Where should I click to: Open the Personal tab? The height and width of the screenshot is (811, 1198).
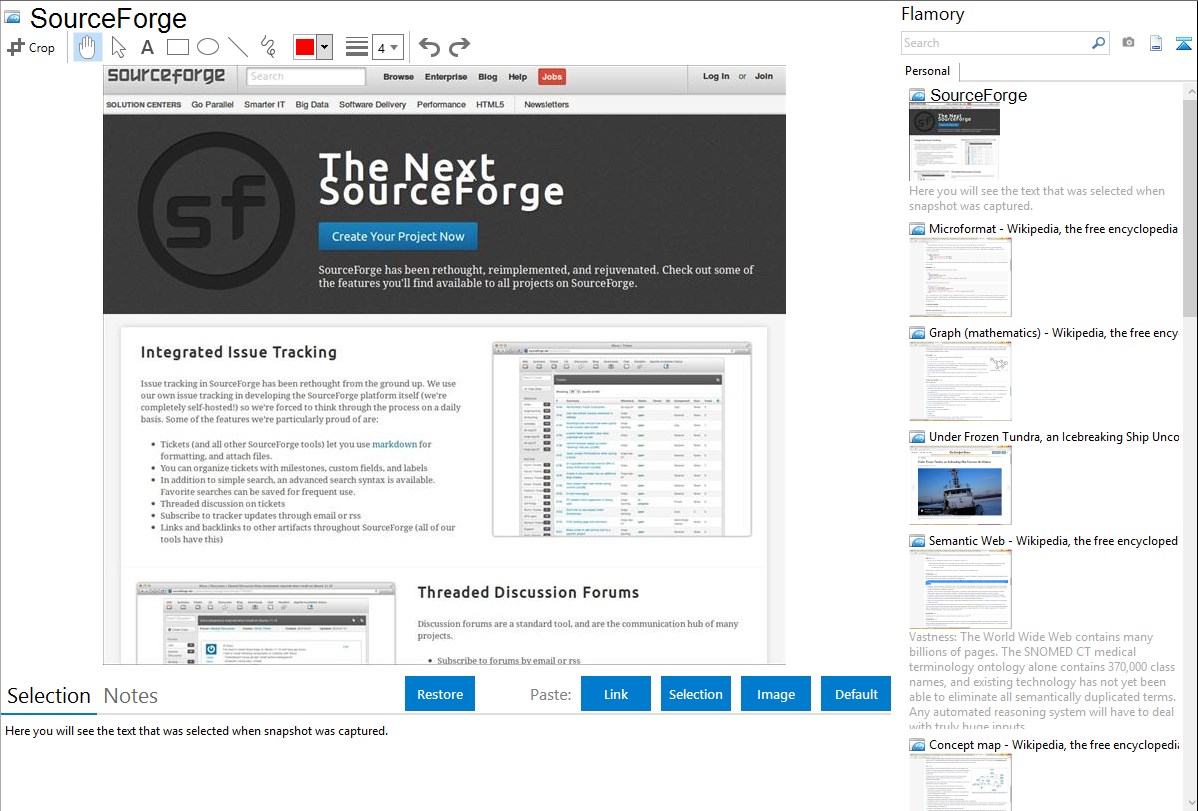click(928, 71)
